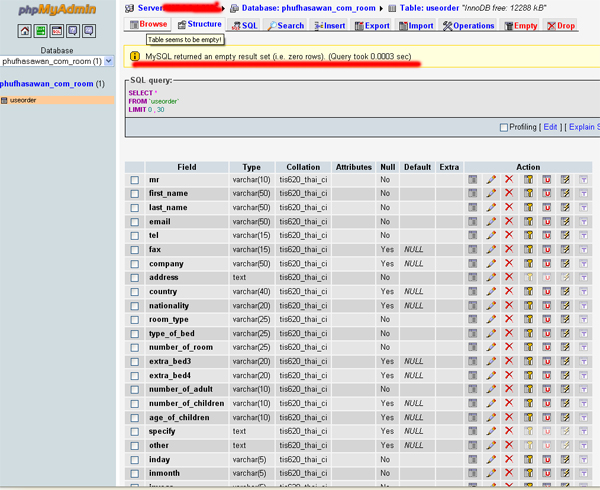
Task: Set primary key icon on number_of_adult row
Action: pos(528,389)
